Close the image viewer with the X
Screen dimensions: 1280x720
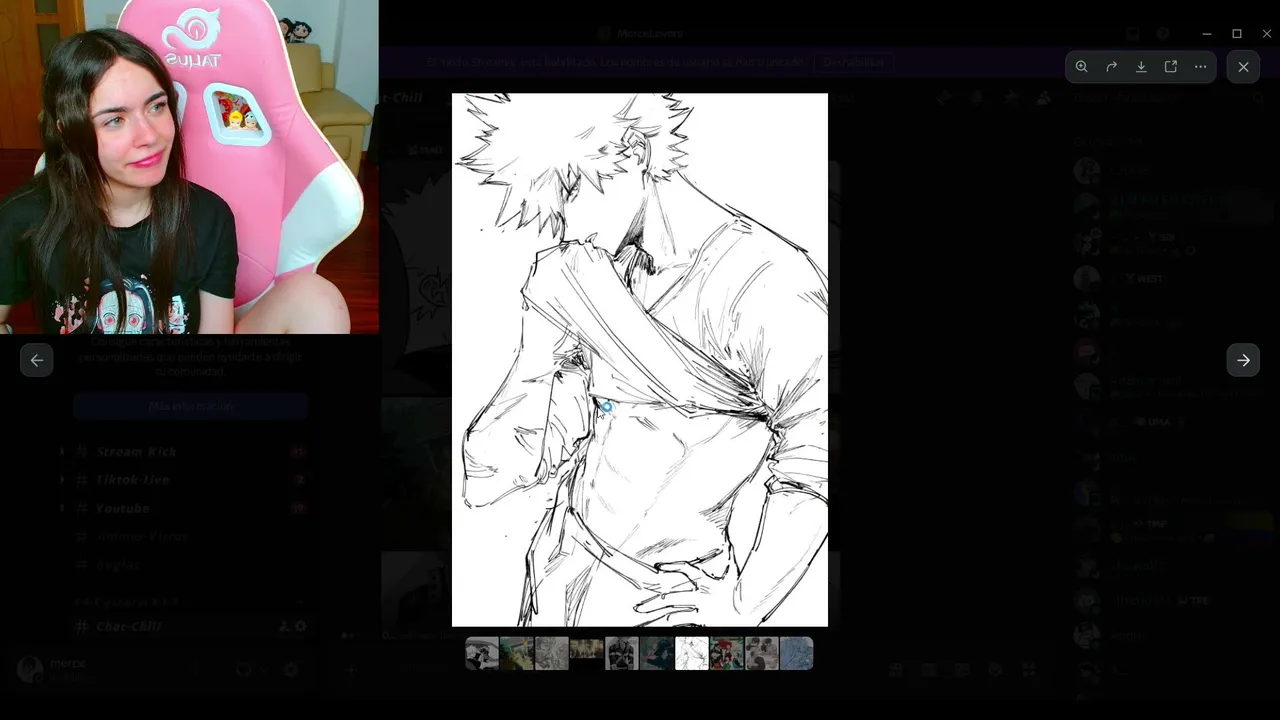(1243, 67)
